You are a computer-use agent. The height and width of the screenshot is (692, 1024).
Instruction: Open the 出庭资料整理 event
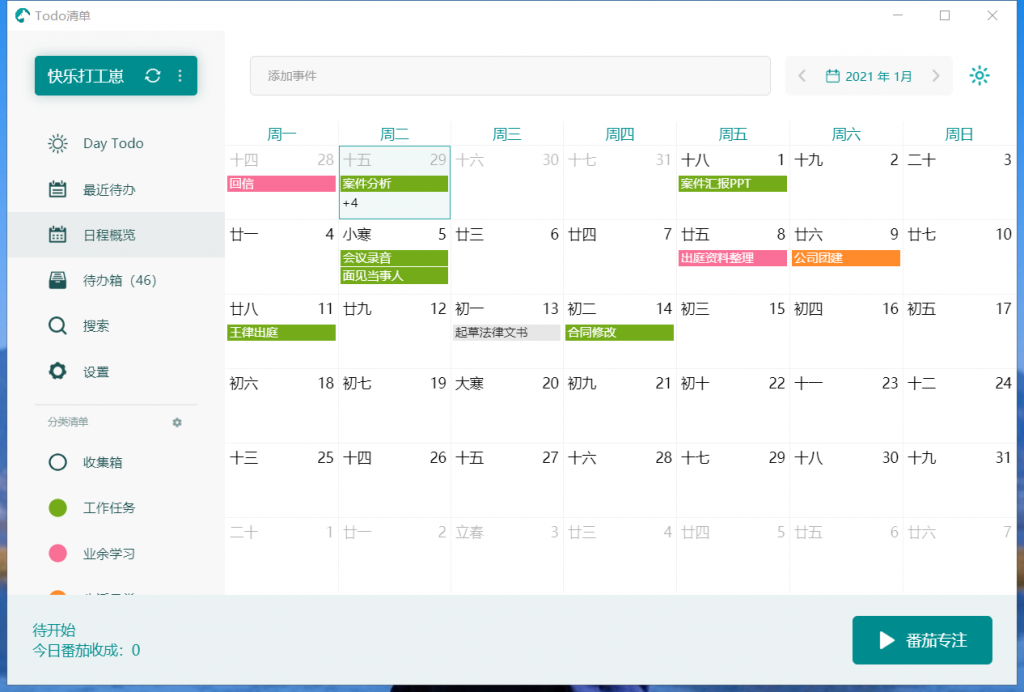[733, 258]
